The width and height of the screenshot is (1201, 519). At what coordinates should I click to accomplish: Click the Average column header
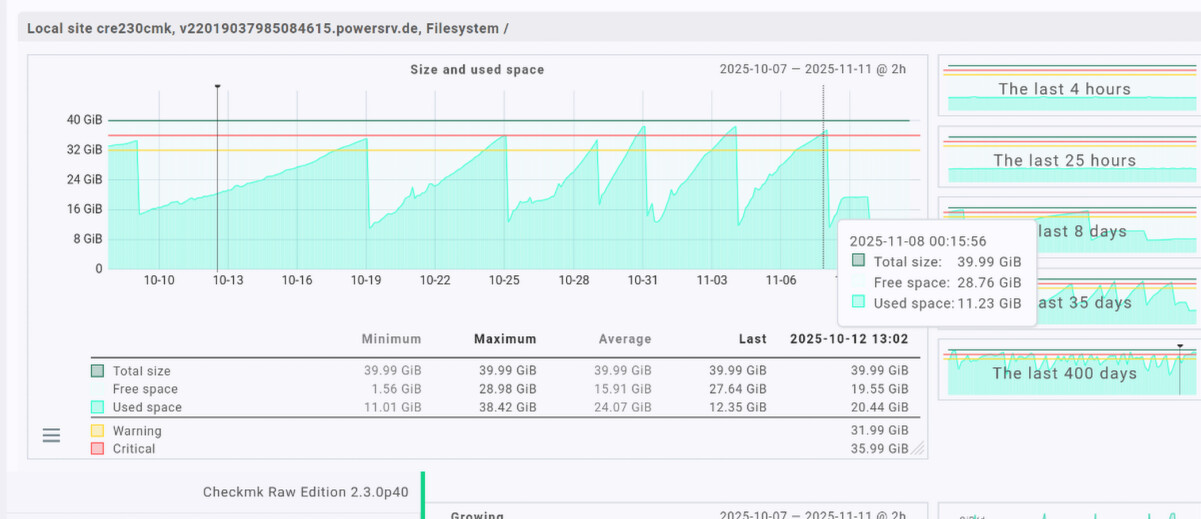(624, 339)
